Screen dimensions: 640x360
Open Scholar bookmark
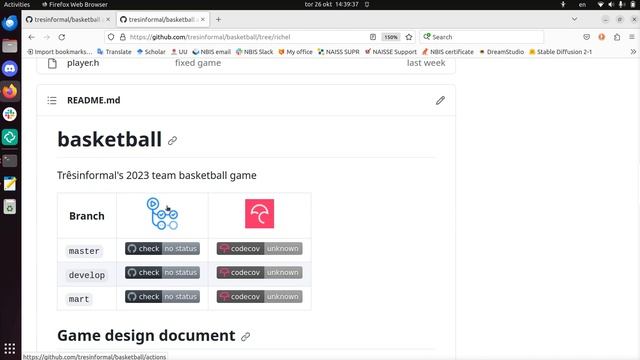151,52
